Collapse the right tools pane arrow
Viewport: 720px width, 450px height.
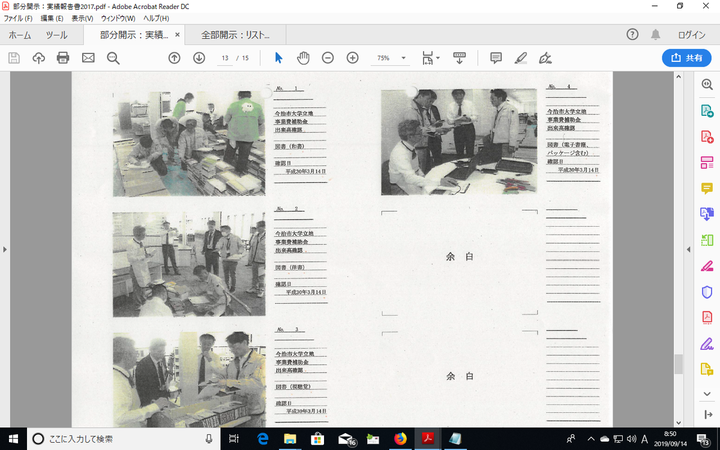[x=688, y=248]
